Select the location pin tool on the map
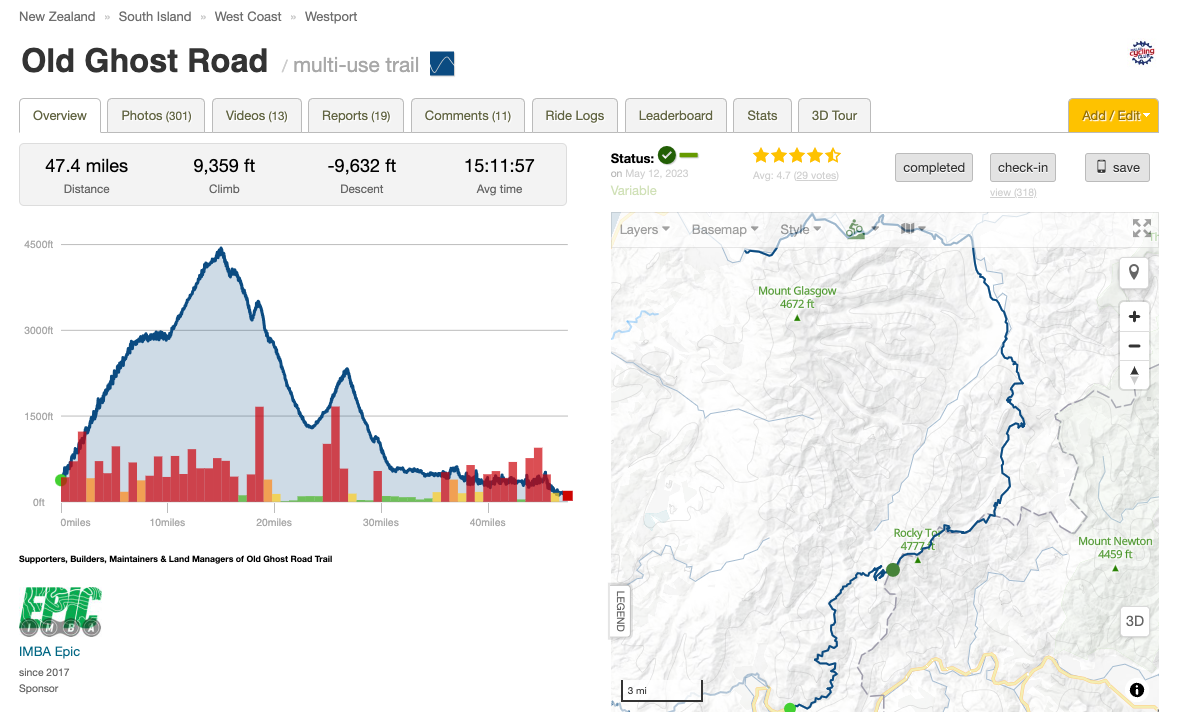1188x722 pixels. 1134,272
